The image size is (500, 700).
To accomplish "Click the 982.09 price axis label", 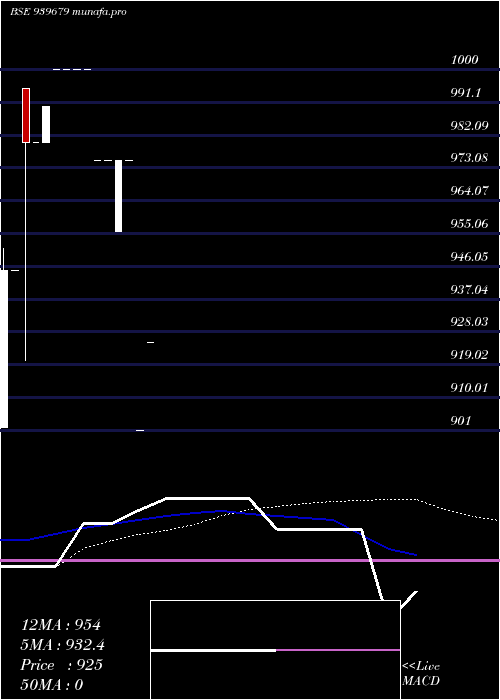I will 469,125.
